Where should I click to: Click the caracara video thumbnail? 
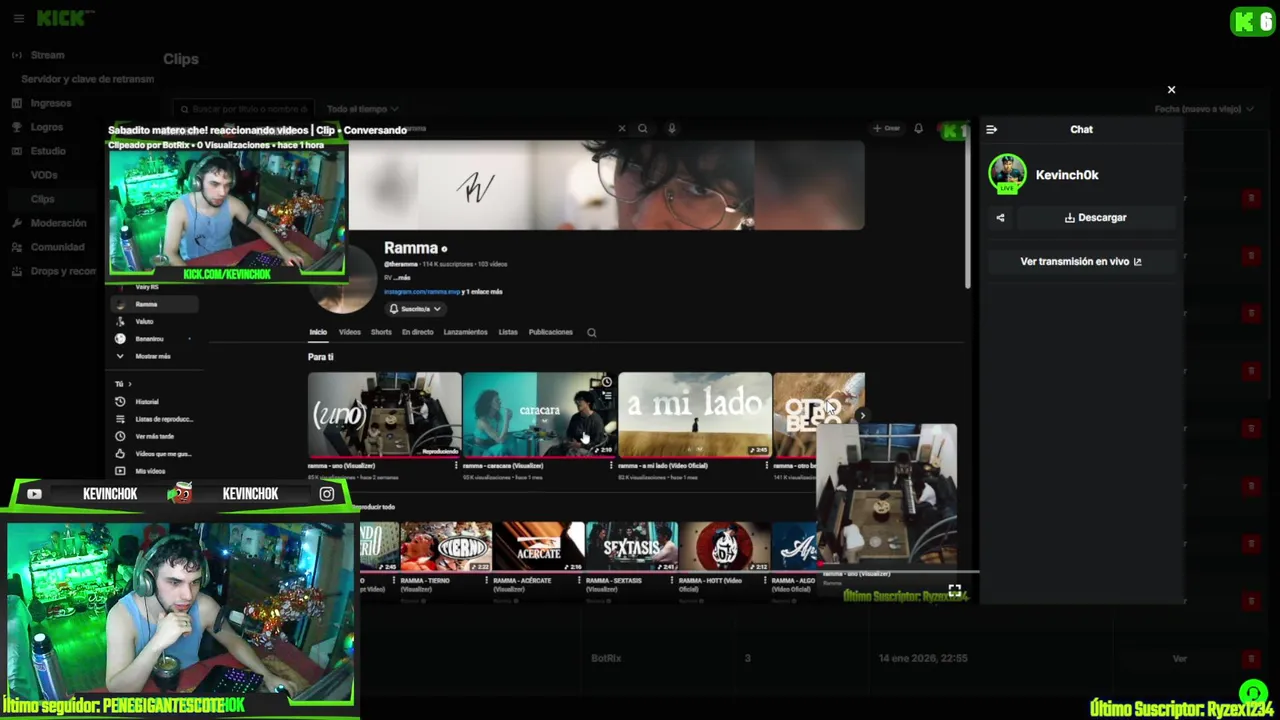pos(539,414)
